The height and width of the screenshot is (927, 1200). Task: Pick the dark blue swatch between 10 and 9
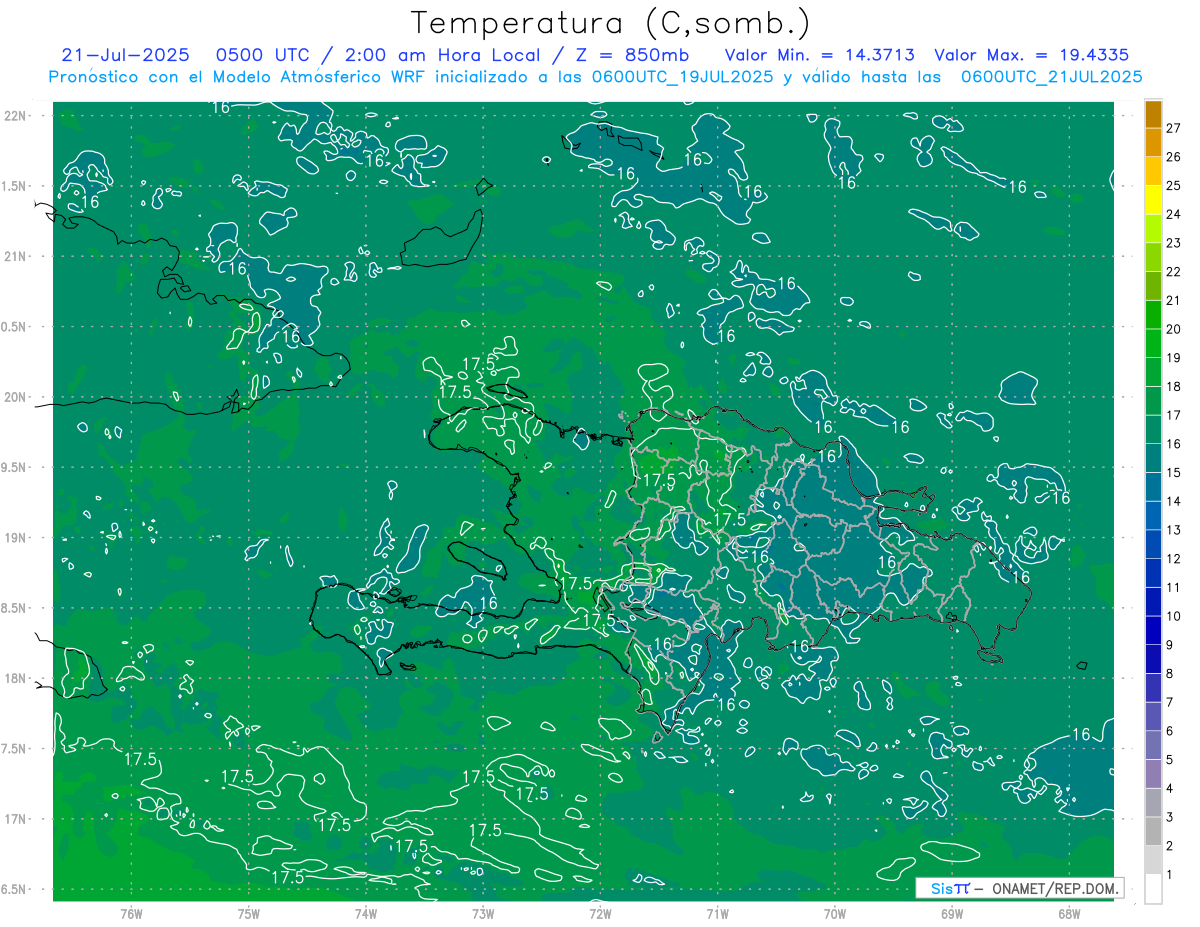click(1153, 631)
